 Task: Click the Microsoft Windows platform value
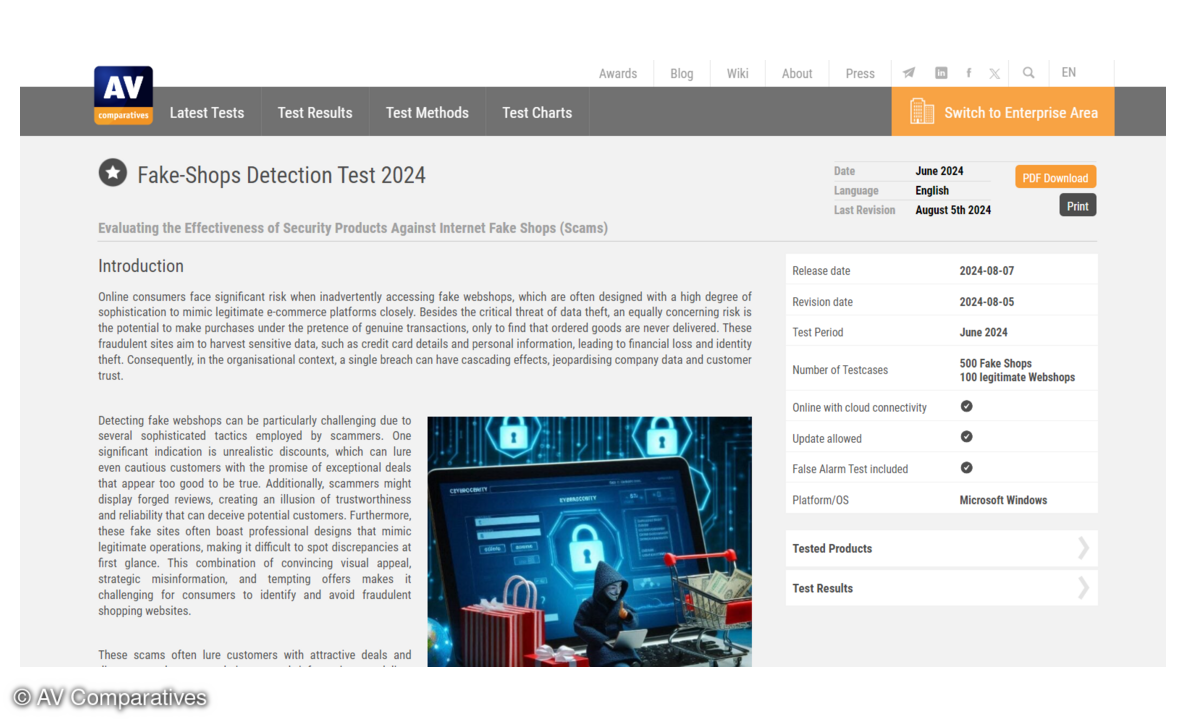pos(1003,500)
